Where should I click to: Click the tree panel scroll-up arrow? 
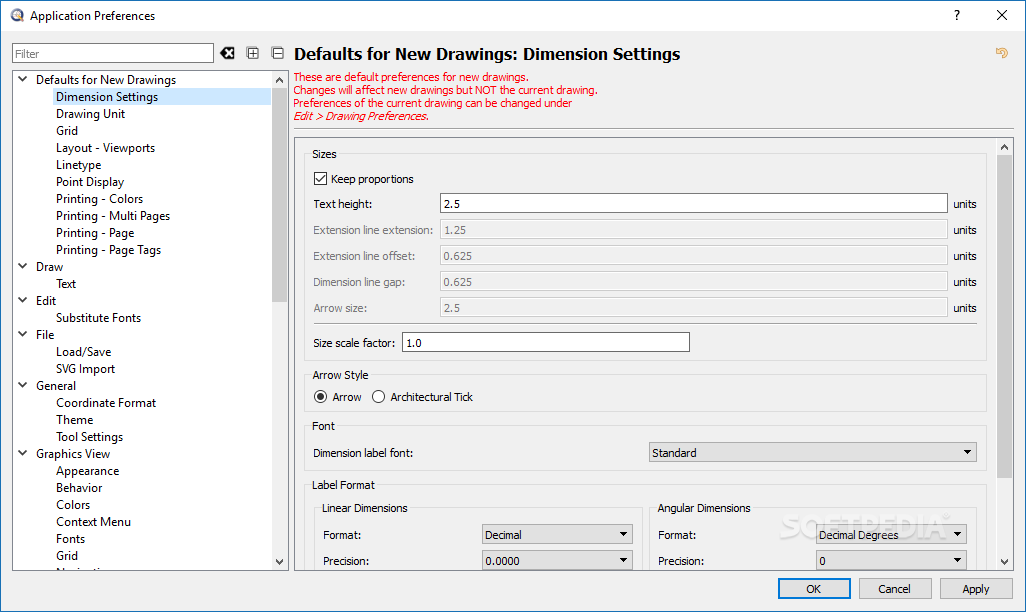[279, 80]
